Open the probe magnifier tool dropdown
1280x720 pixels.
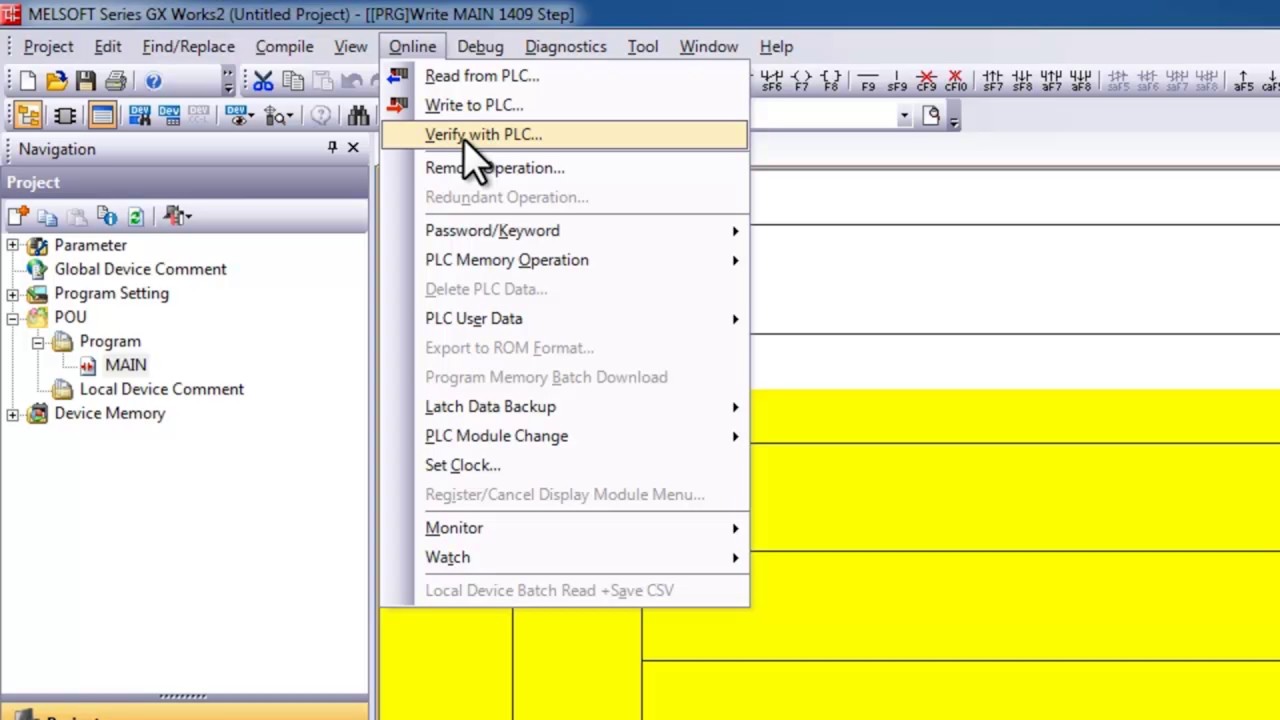(x=279, y=116)
